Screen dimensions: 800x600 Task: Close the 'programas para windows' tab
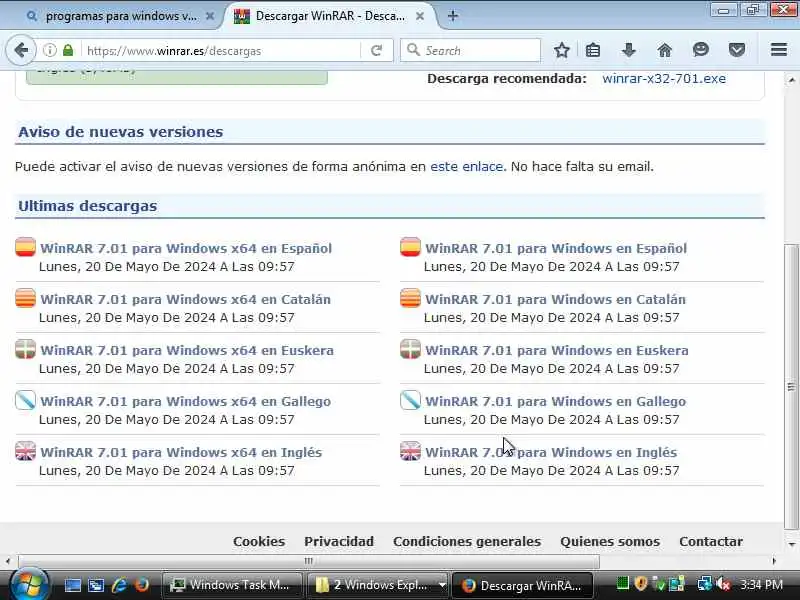tap(210, 16)
